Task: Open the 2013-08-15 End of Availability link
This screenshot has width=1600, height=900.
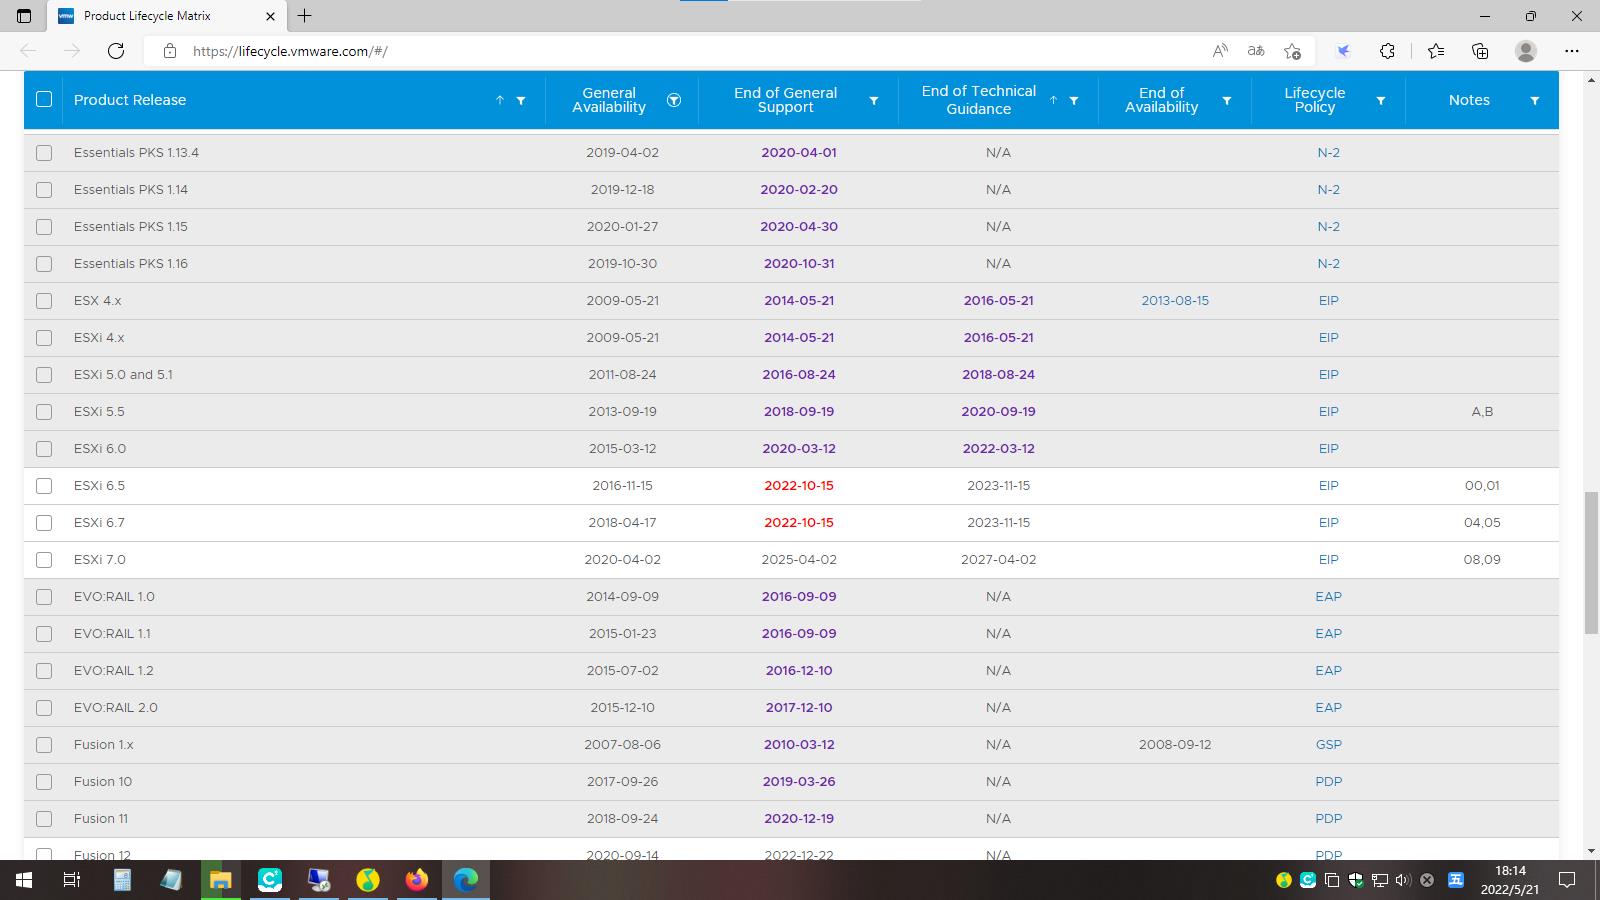Action: 1175,301
